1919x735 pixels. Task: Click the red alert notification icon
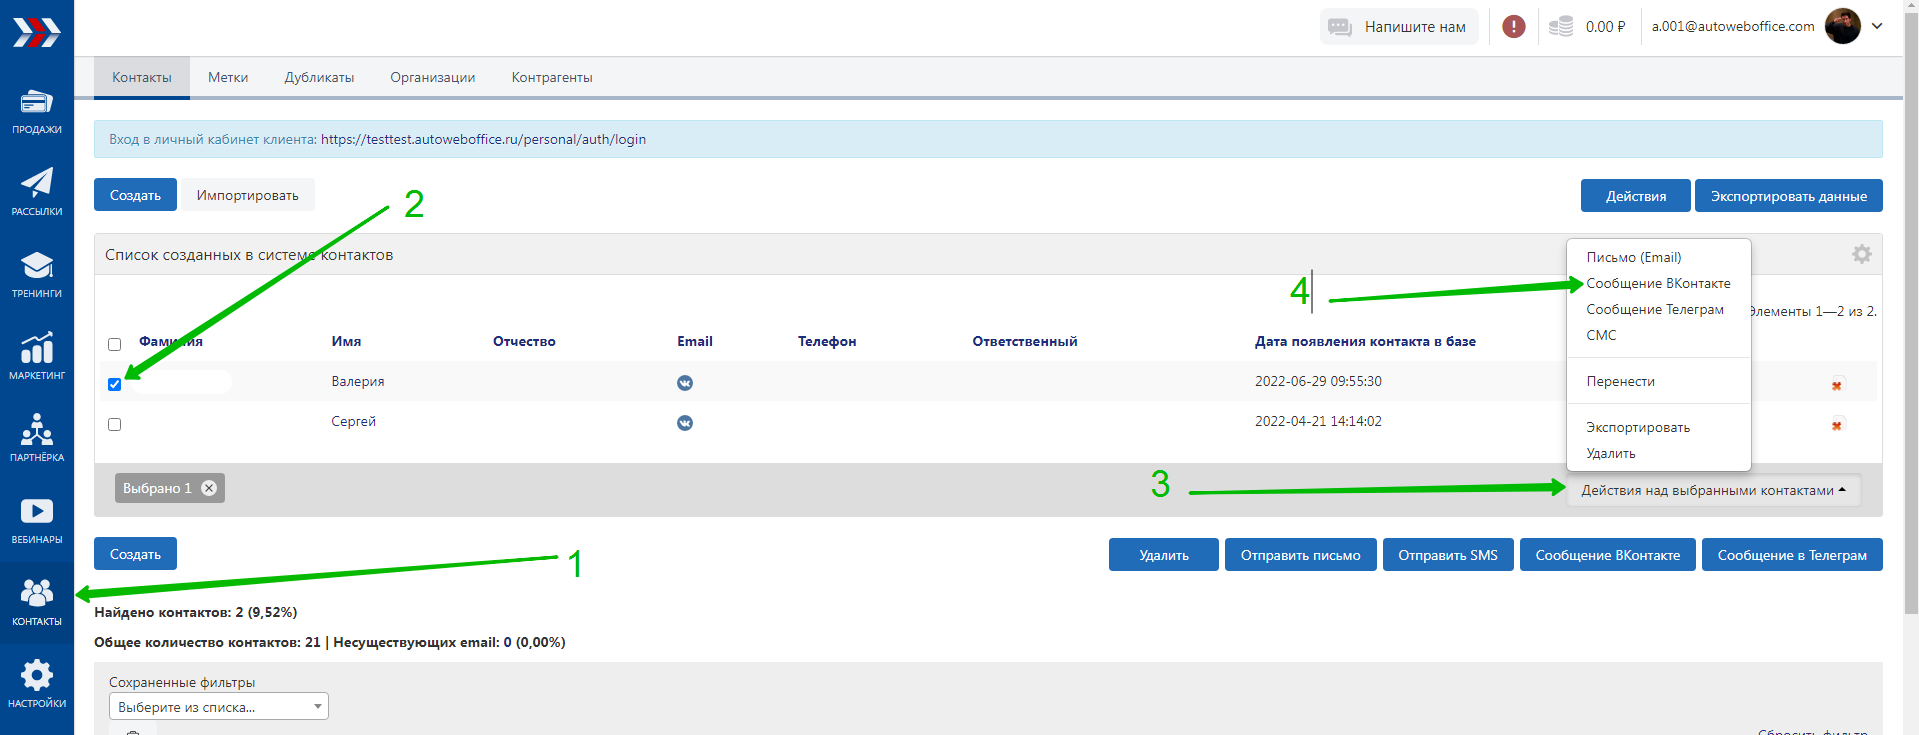pyautogui.click(x=1514, y=27)
